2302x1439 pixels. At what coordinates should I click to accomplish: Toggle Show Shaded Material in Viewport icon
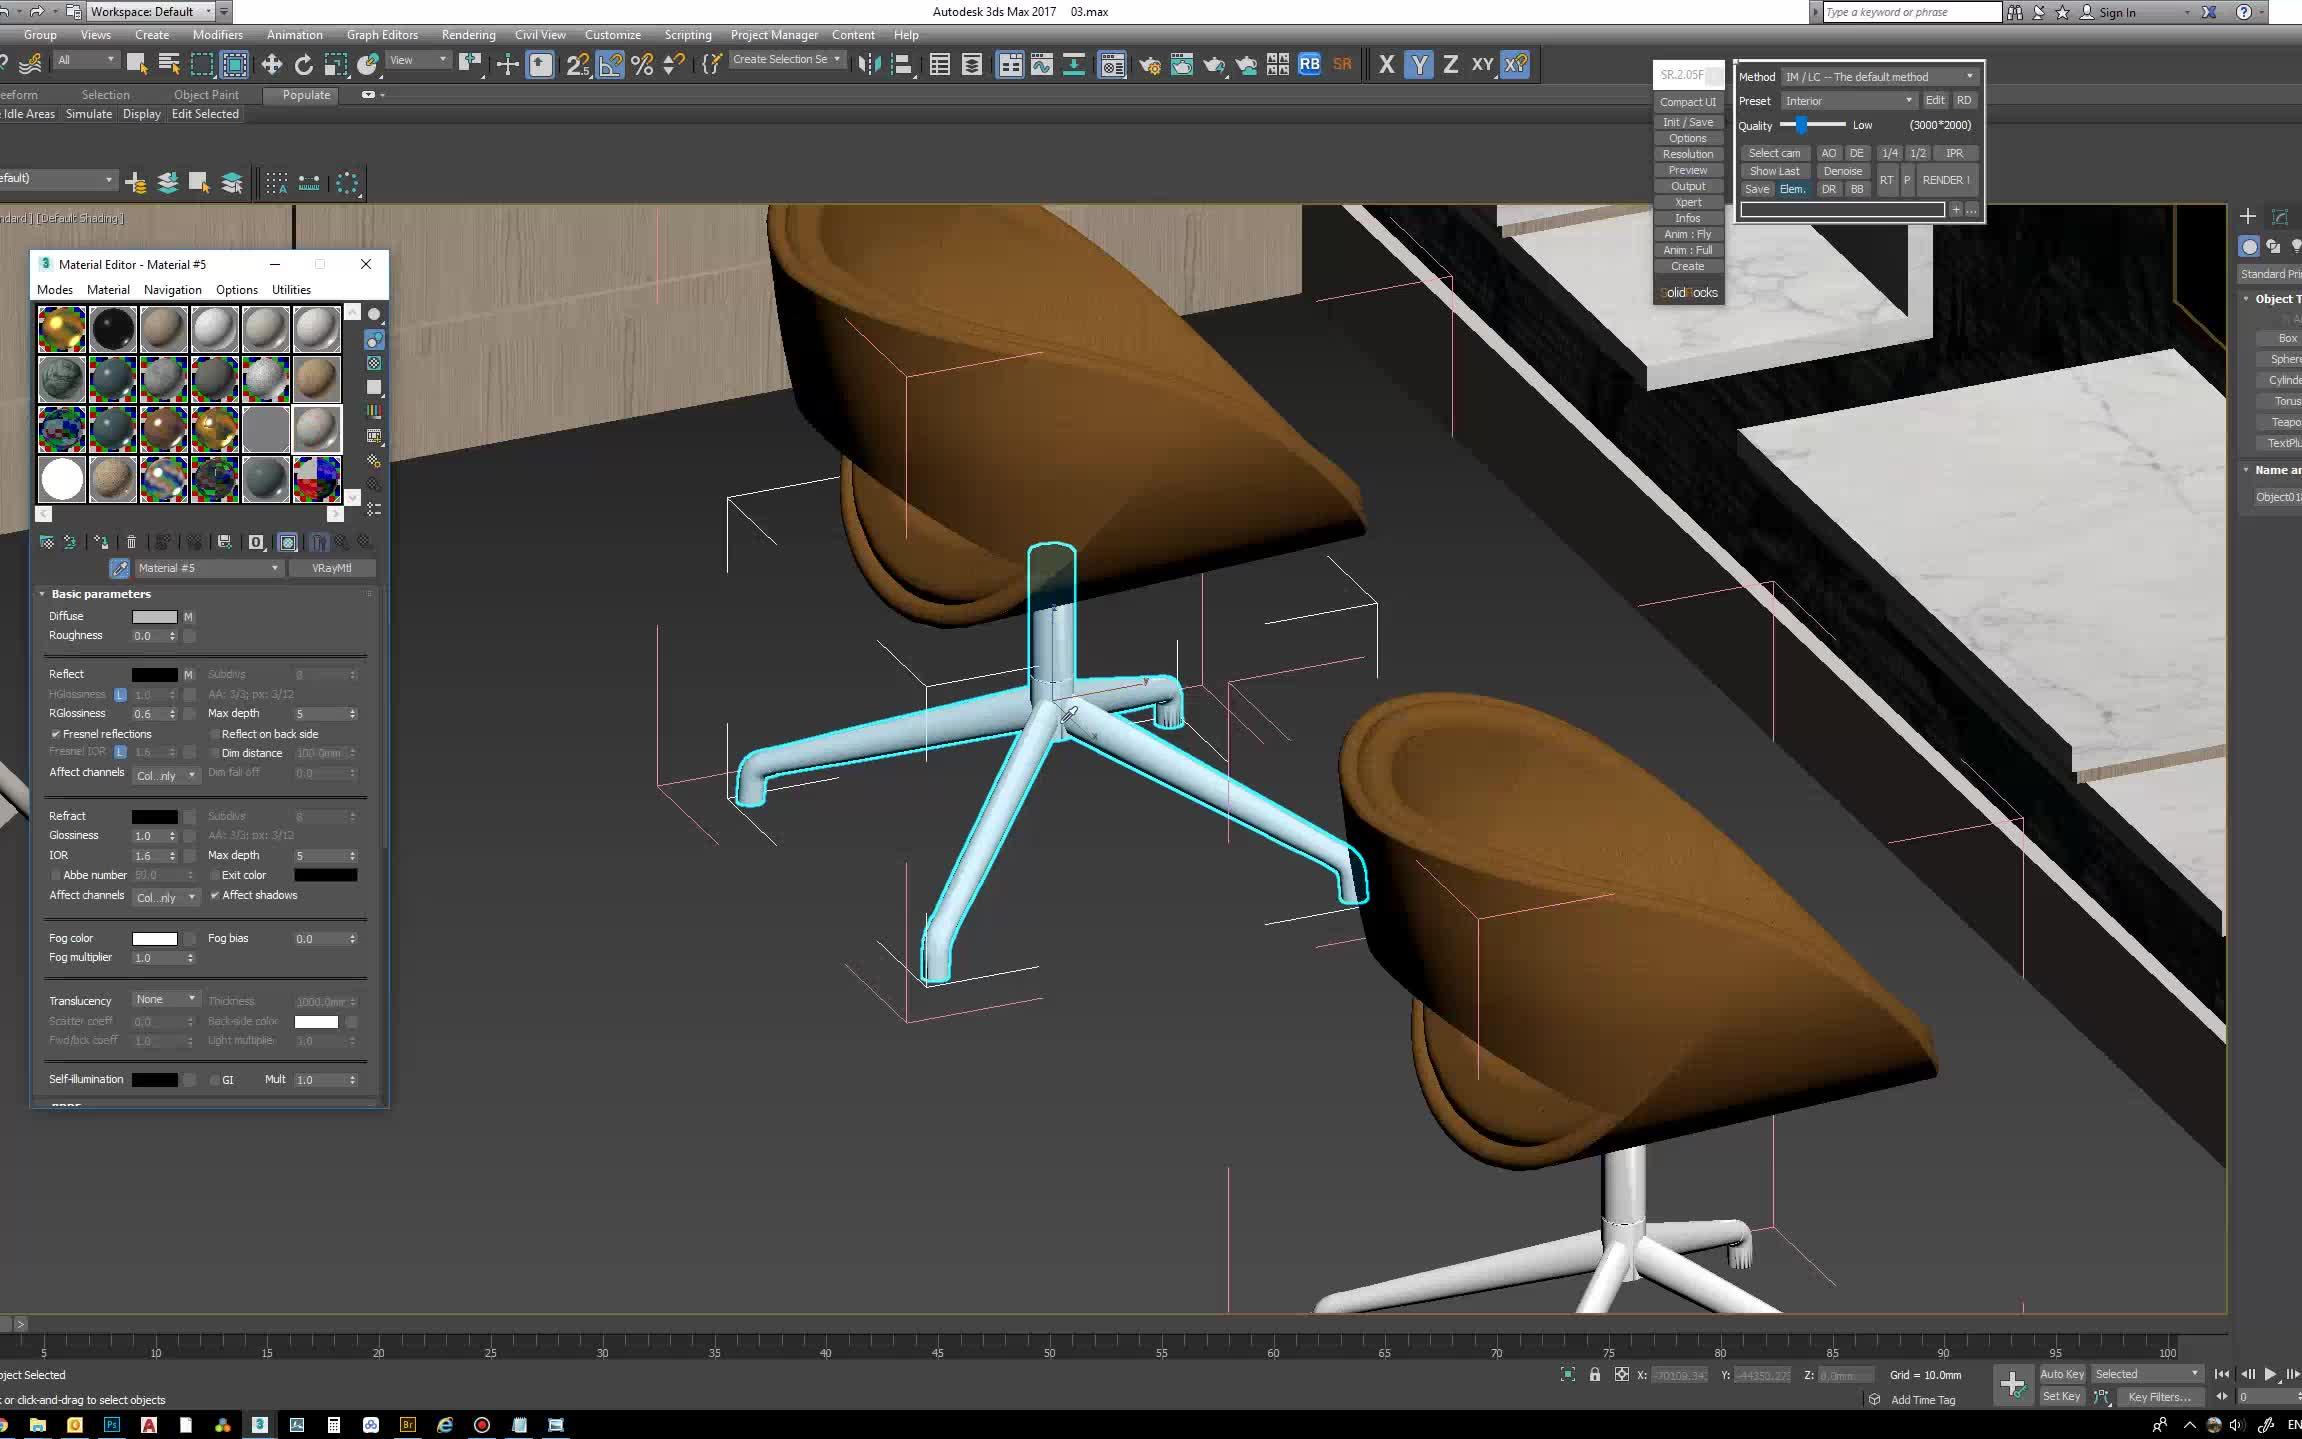point(288,542)
